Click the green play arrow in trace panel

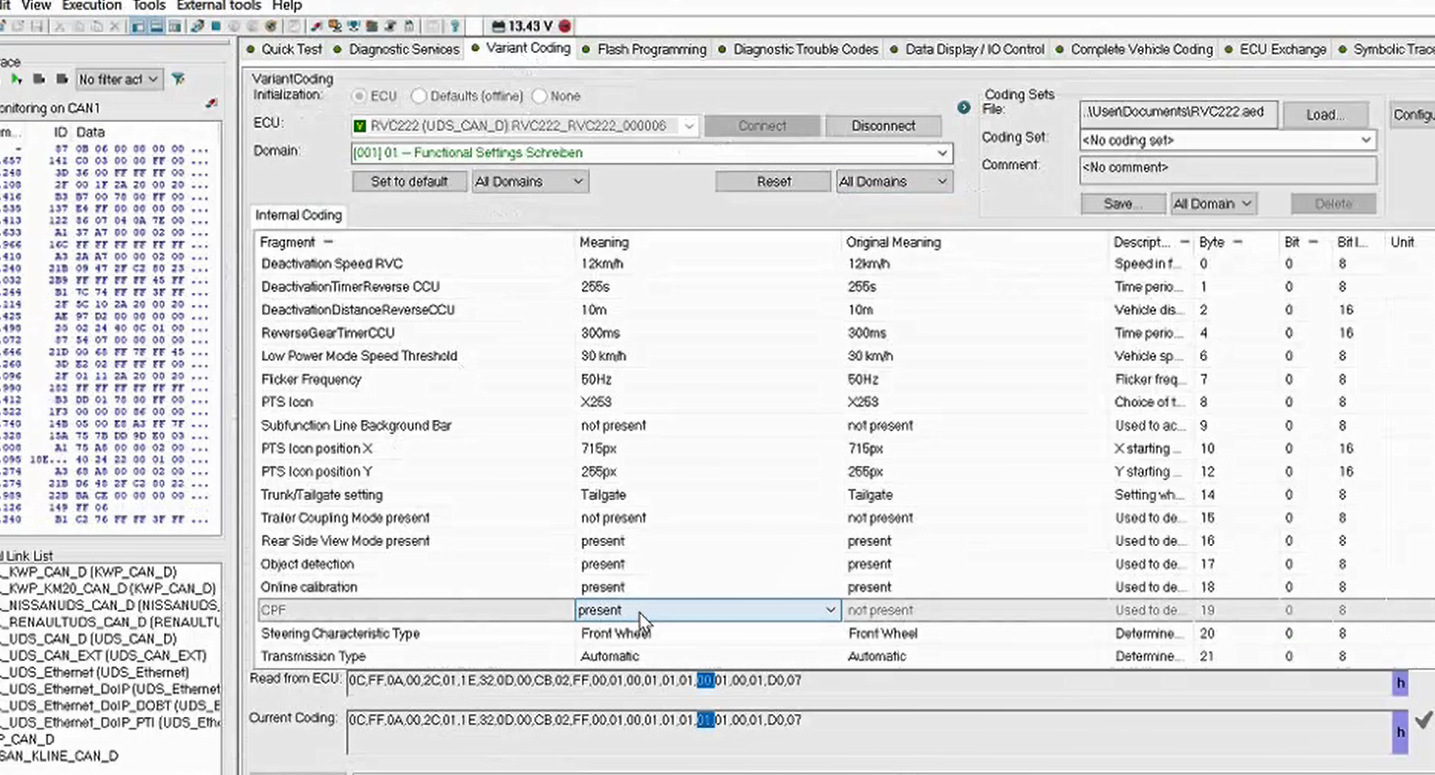click(16, 79)
